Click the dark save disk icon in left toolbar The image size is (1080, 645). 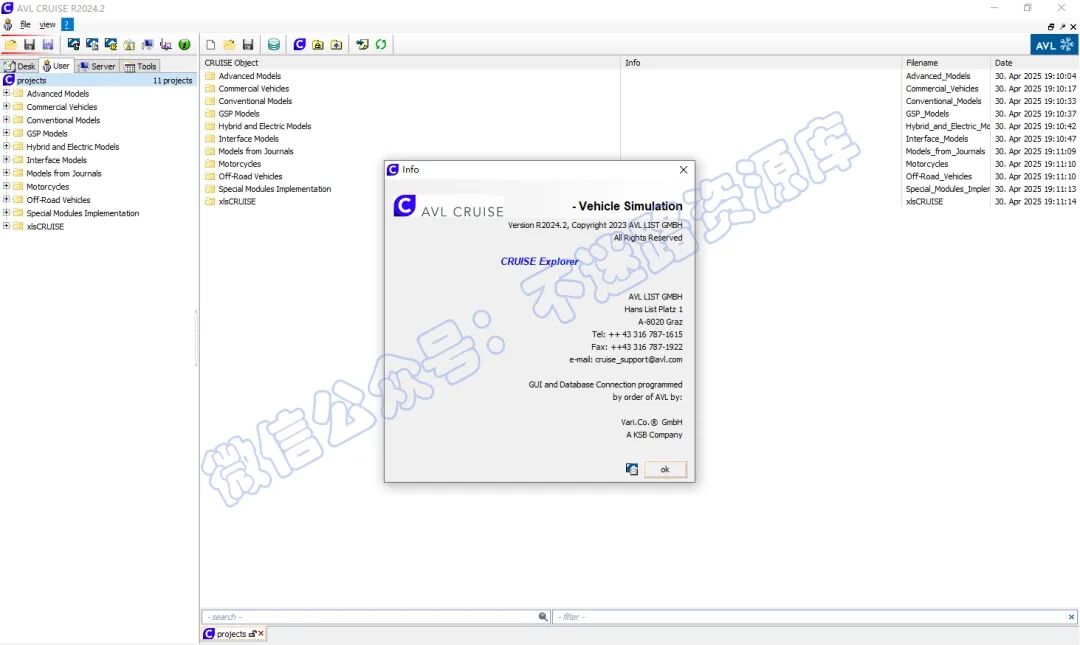point(29,44)
